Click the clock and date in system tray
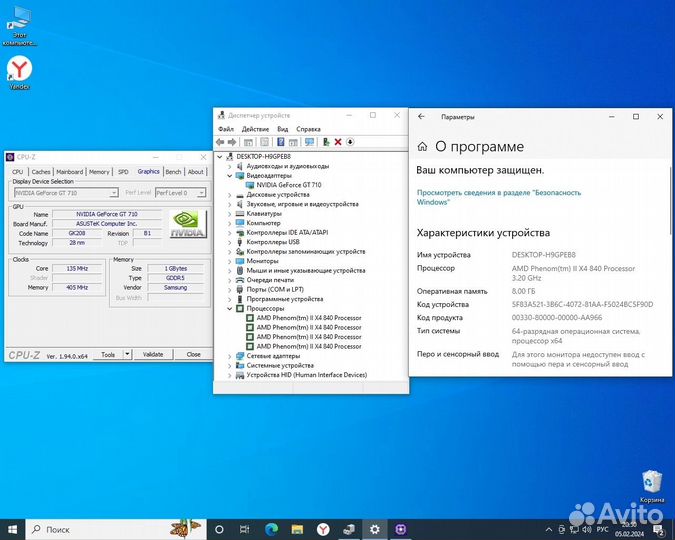675x540 pixels. 629,529
